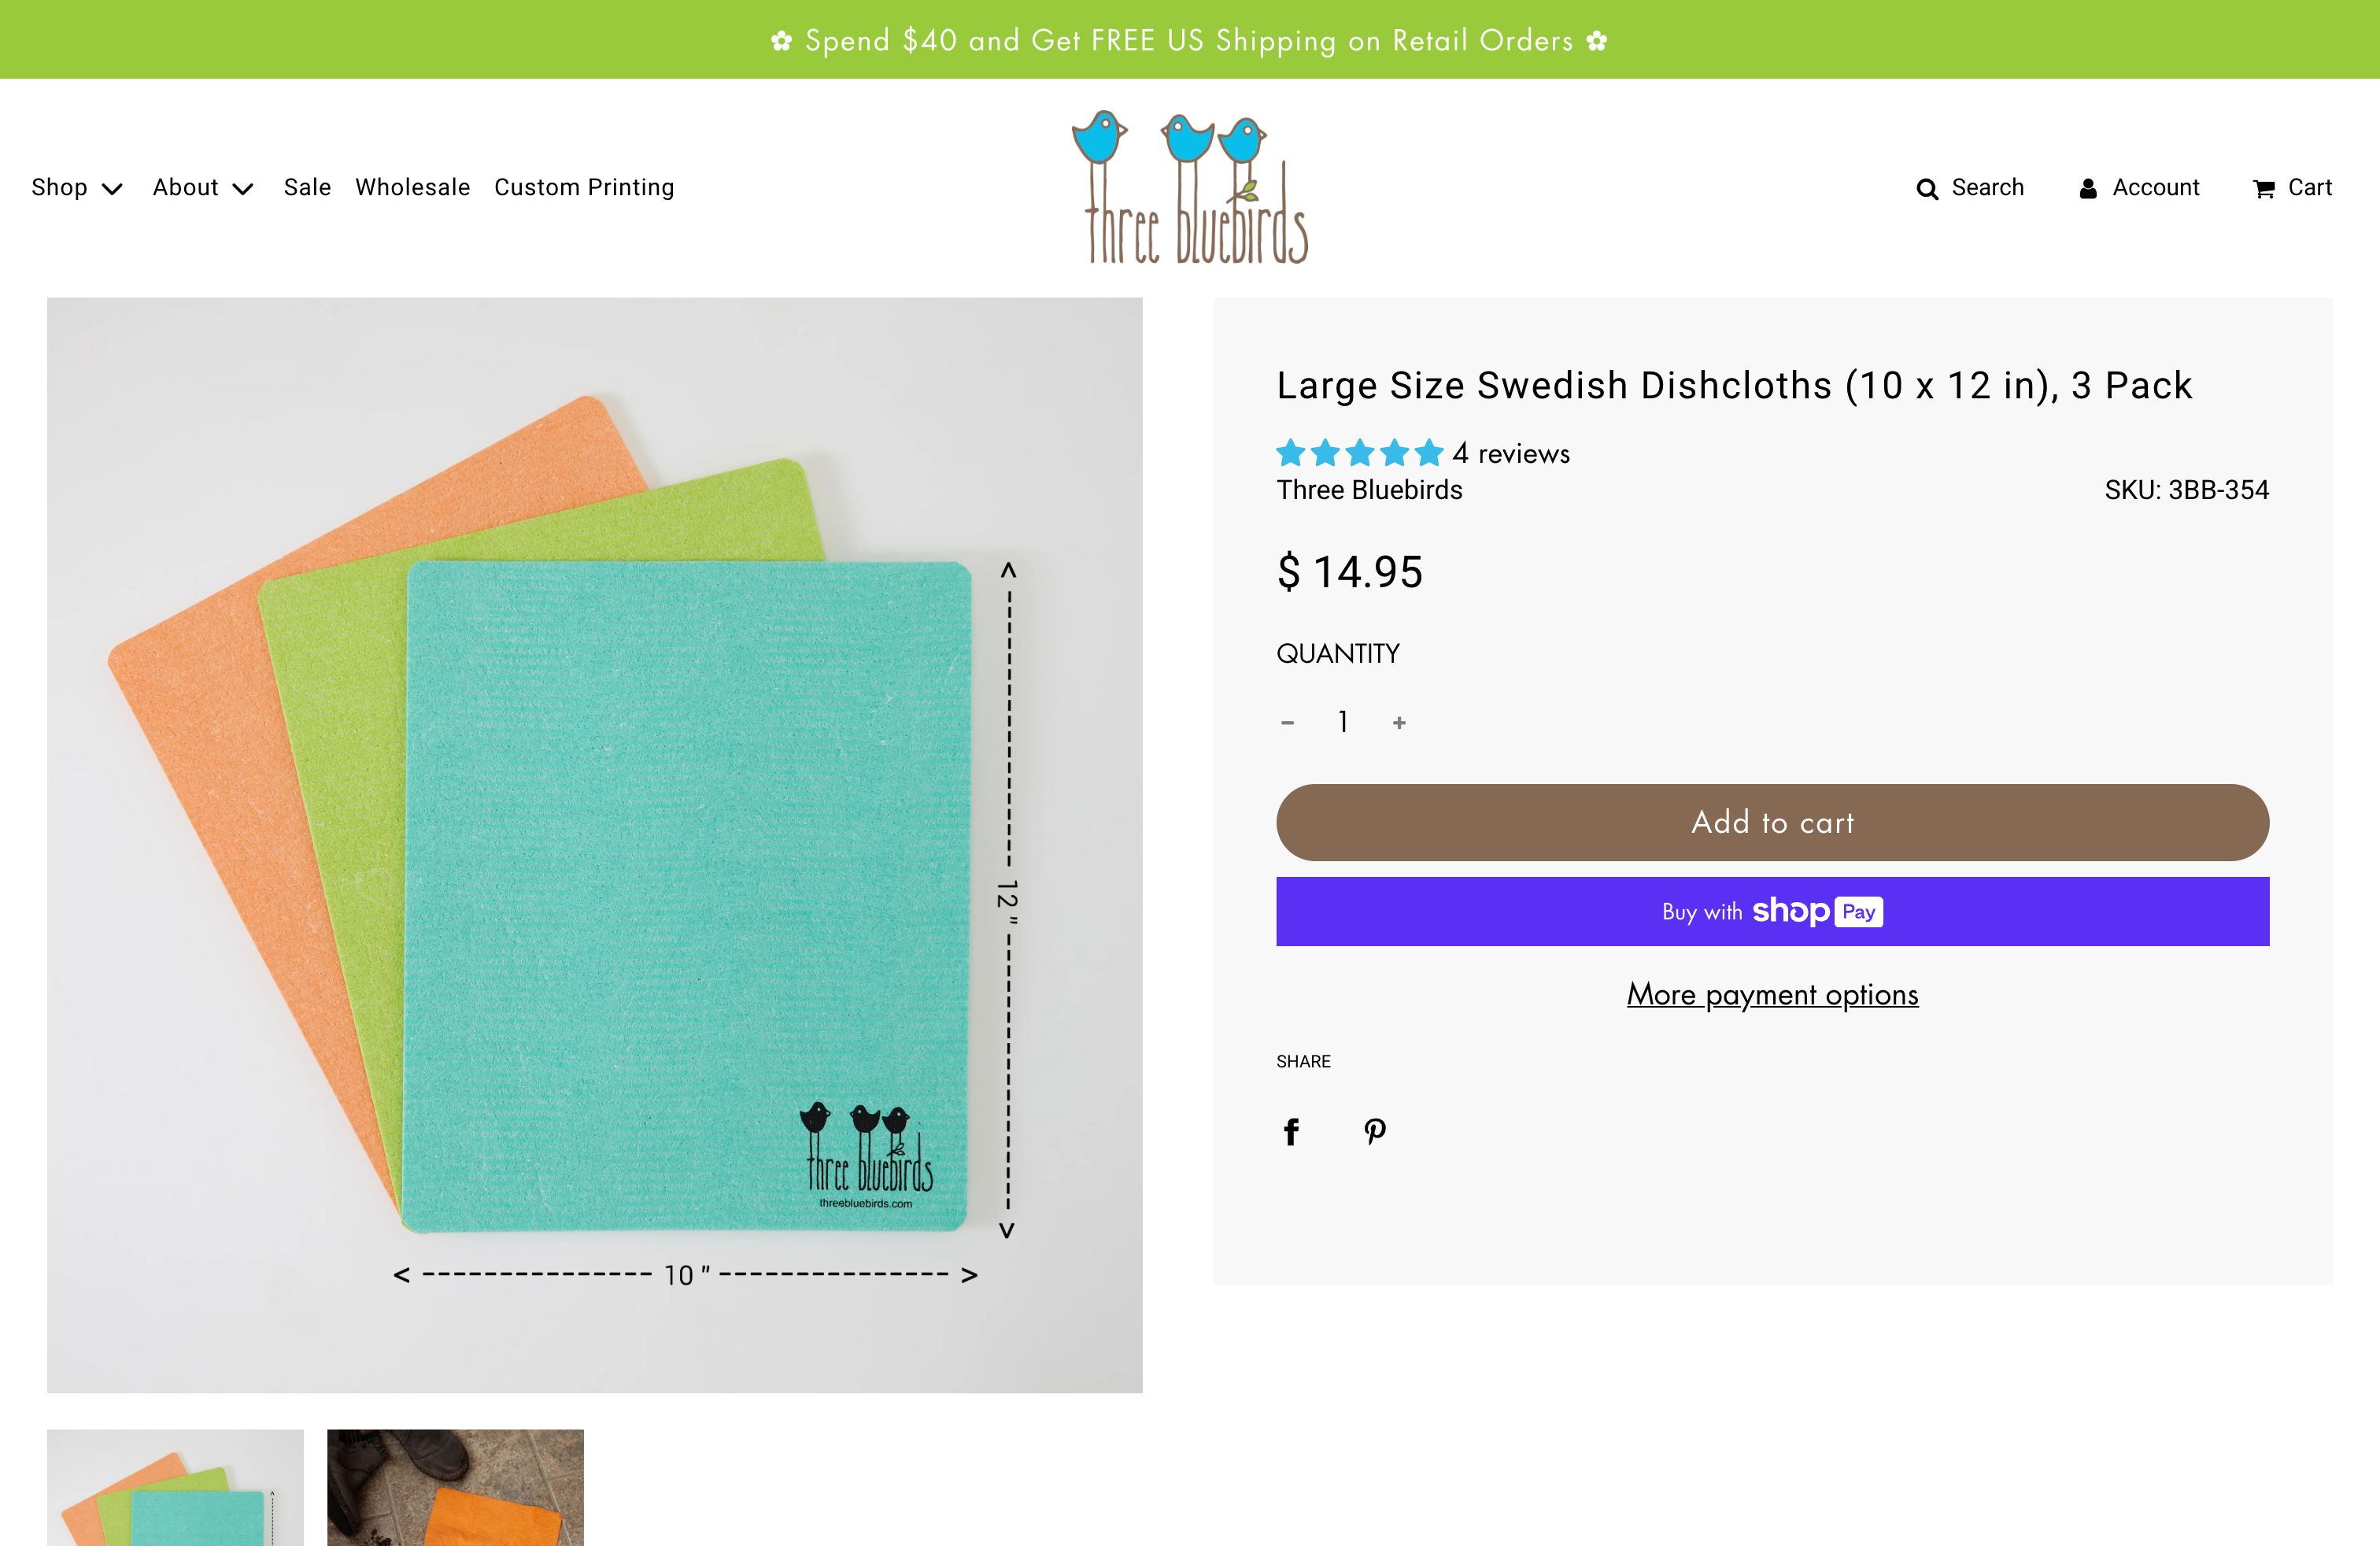Image resolution: width=2380 pixels, height=1546 pixels.
Task: Open the Wholesale menu item
Action: (x=413, y=187)
